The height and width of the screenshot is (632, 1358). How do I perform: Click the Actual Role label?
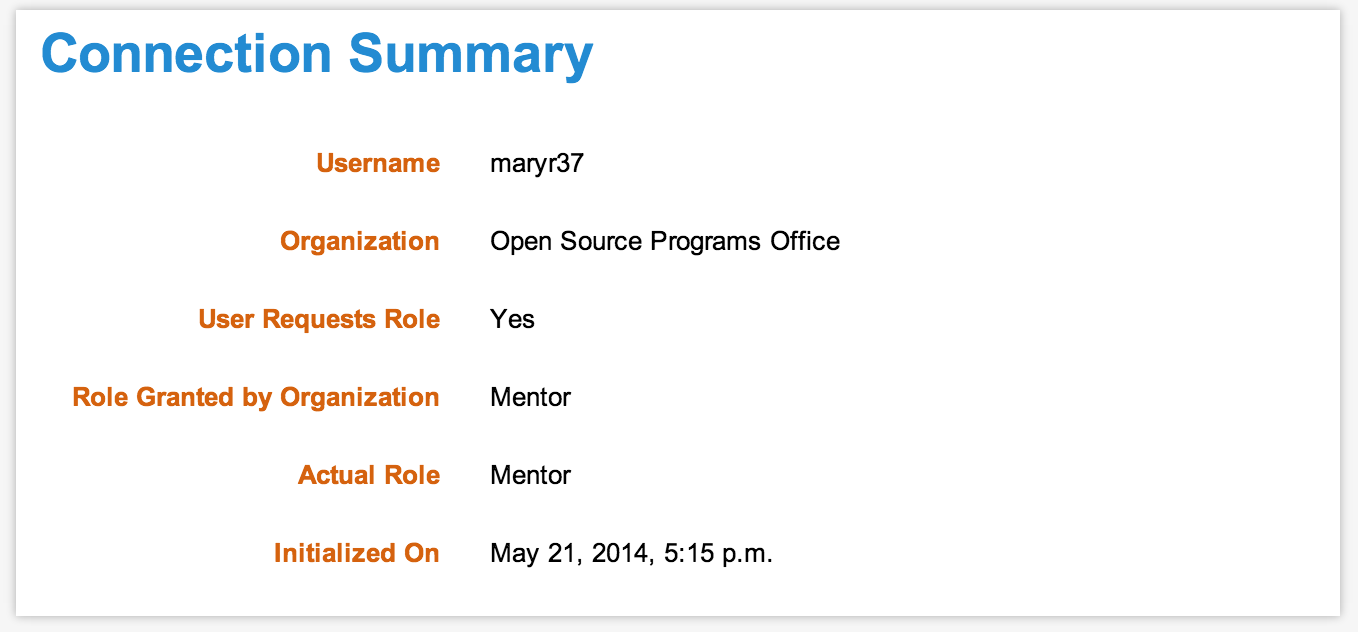(x=369, y=475)
